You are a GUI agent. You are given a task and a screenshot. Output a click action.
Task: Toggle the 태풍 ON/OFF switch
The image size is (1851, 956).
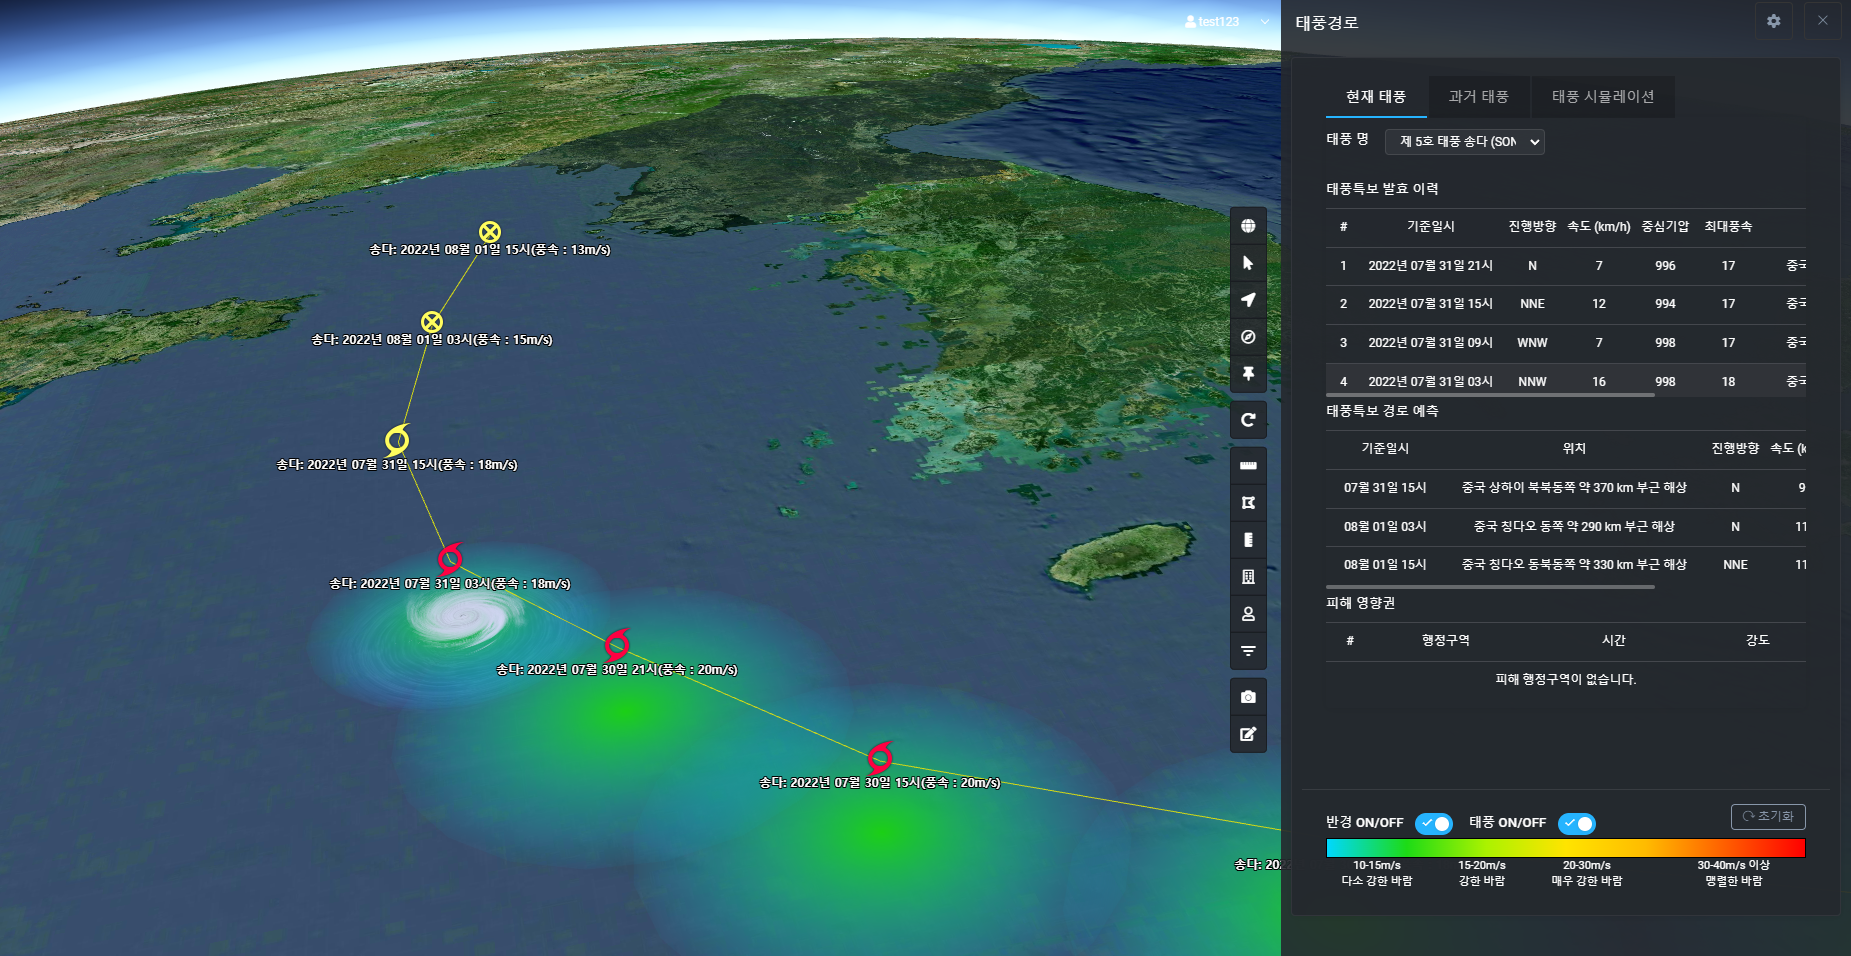pos(1576,823)
